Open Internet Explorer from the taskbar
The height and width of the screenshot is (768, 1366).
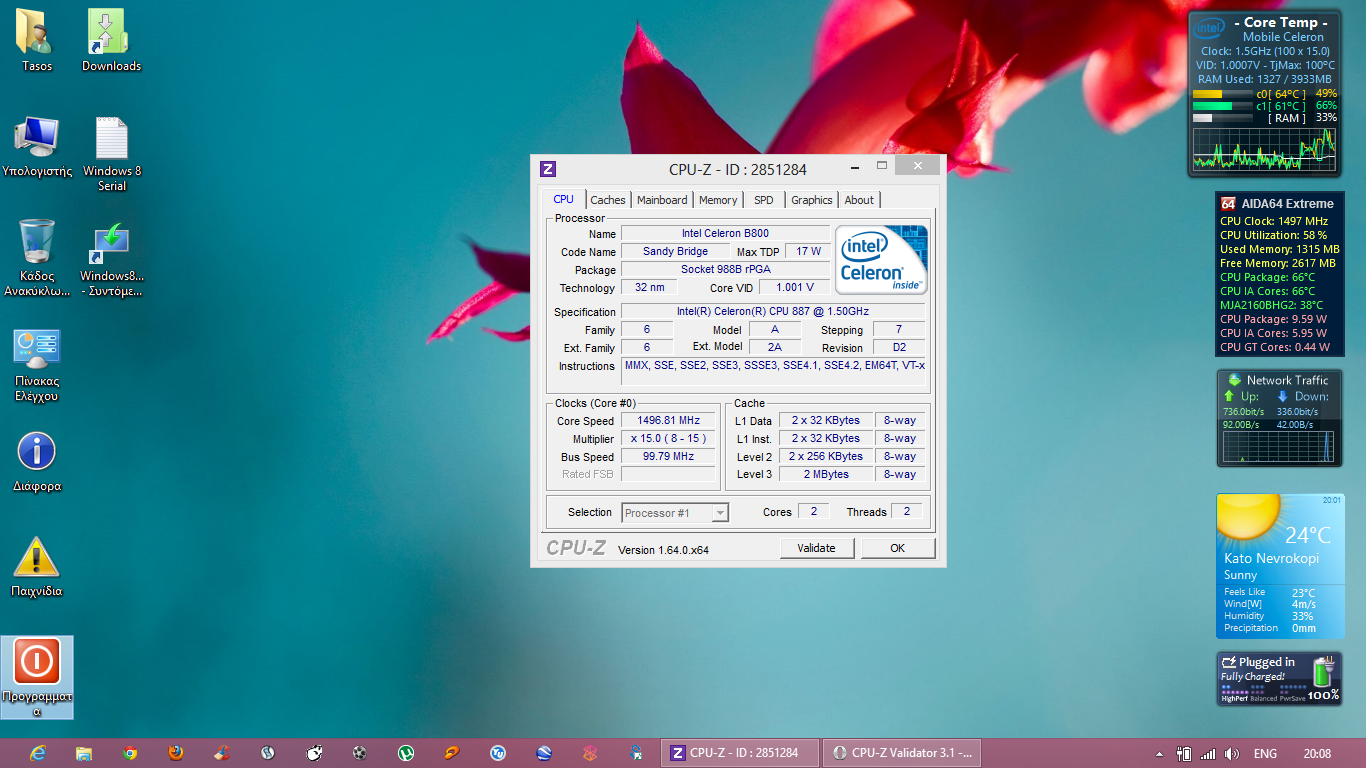click(x=38, y=753)
